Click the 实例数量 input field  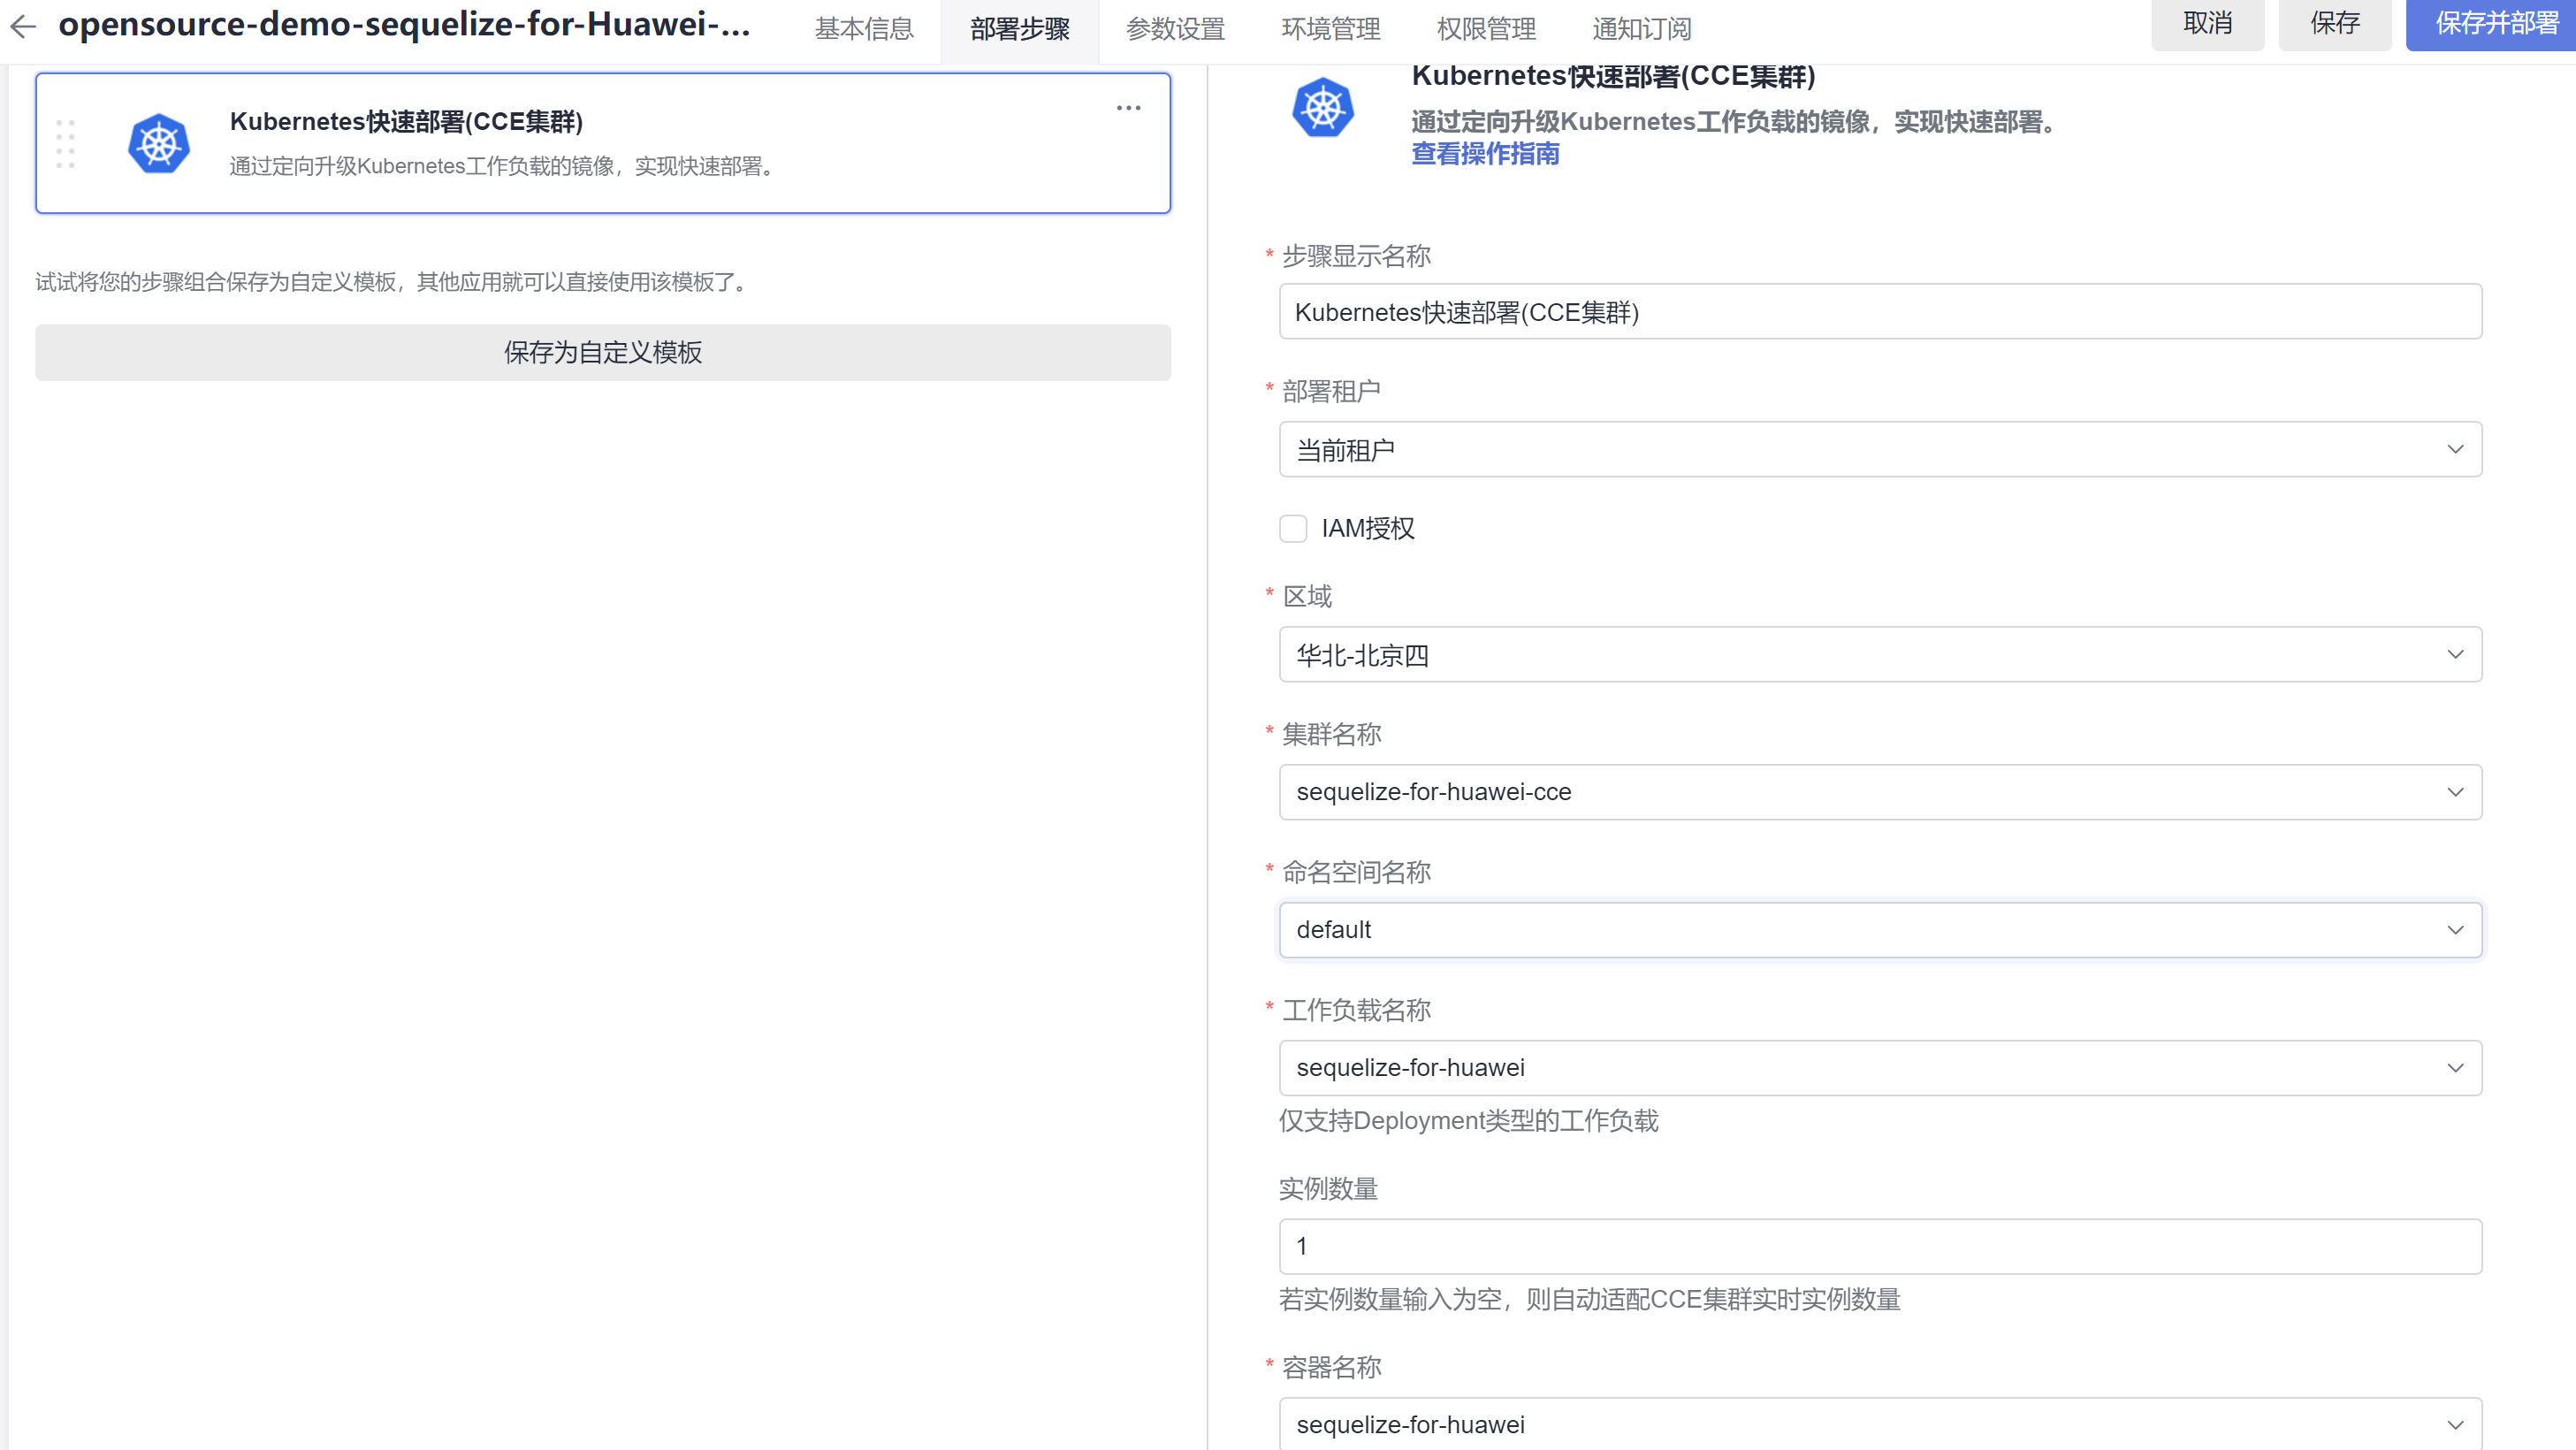click(1879, 1246)
